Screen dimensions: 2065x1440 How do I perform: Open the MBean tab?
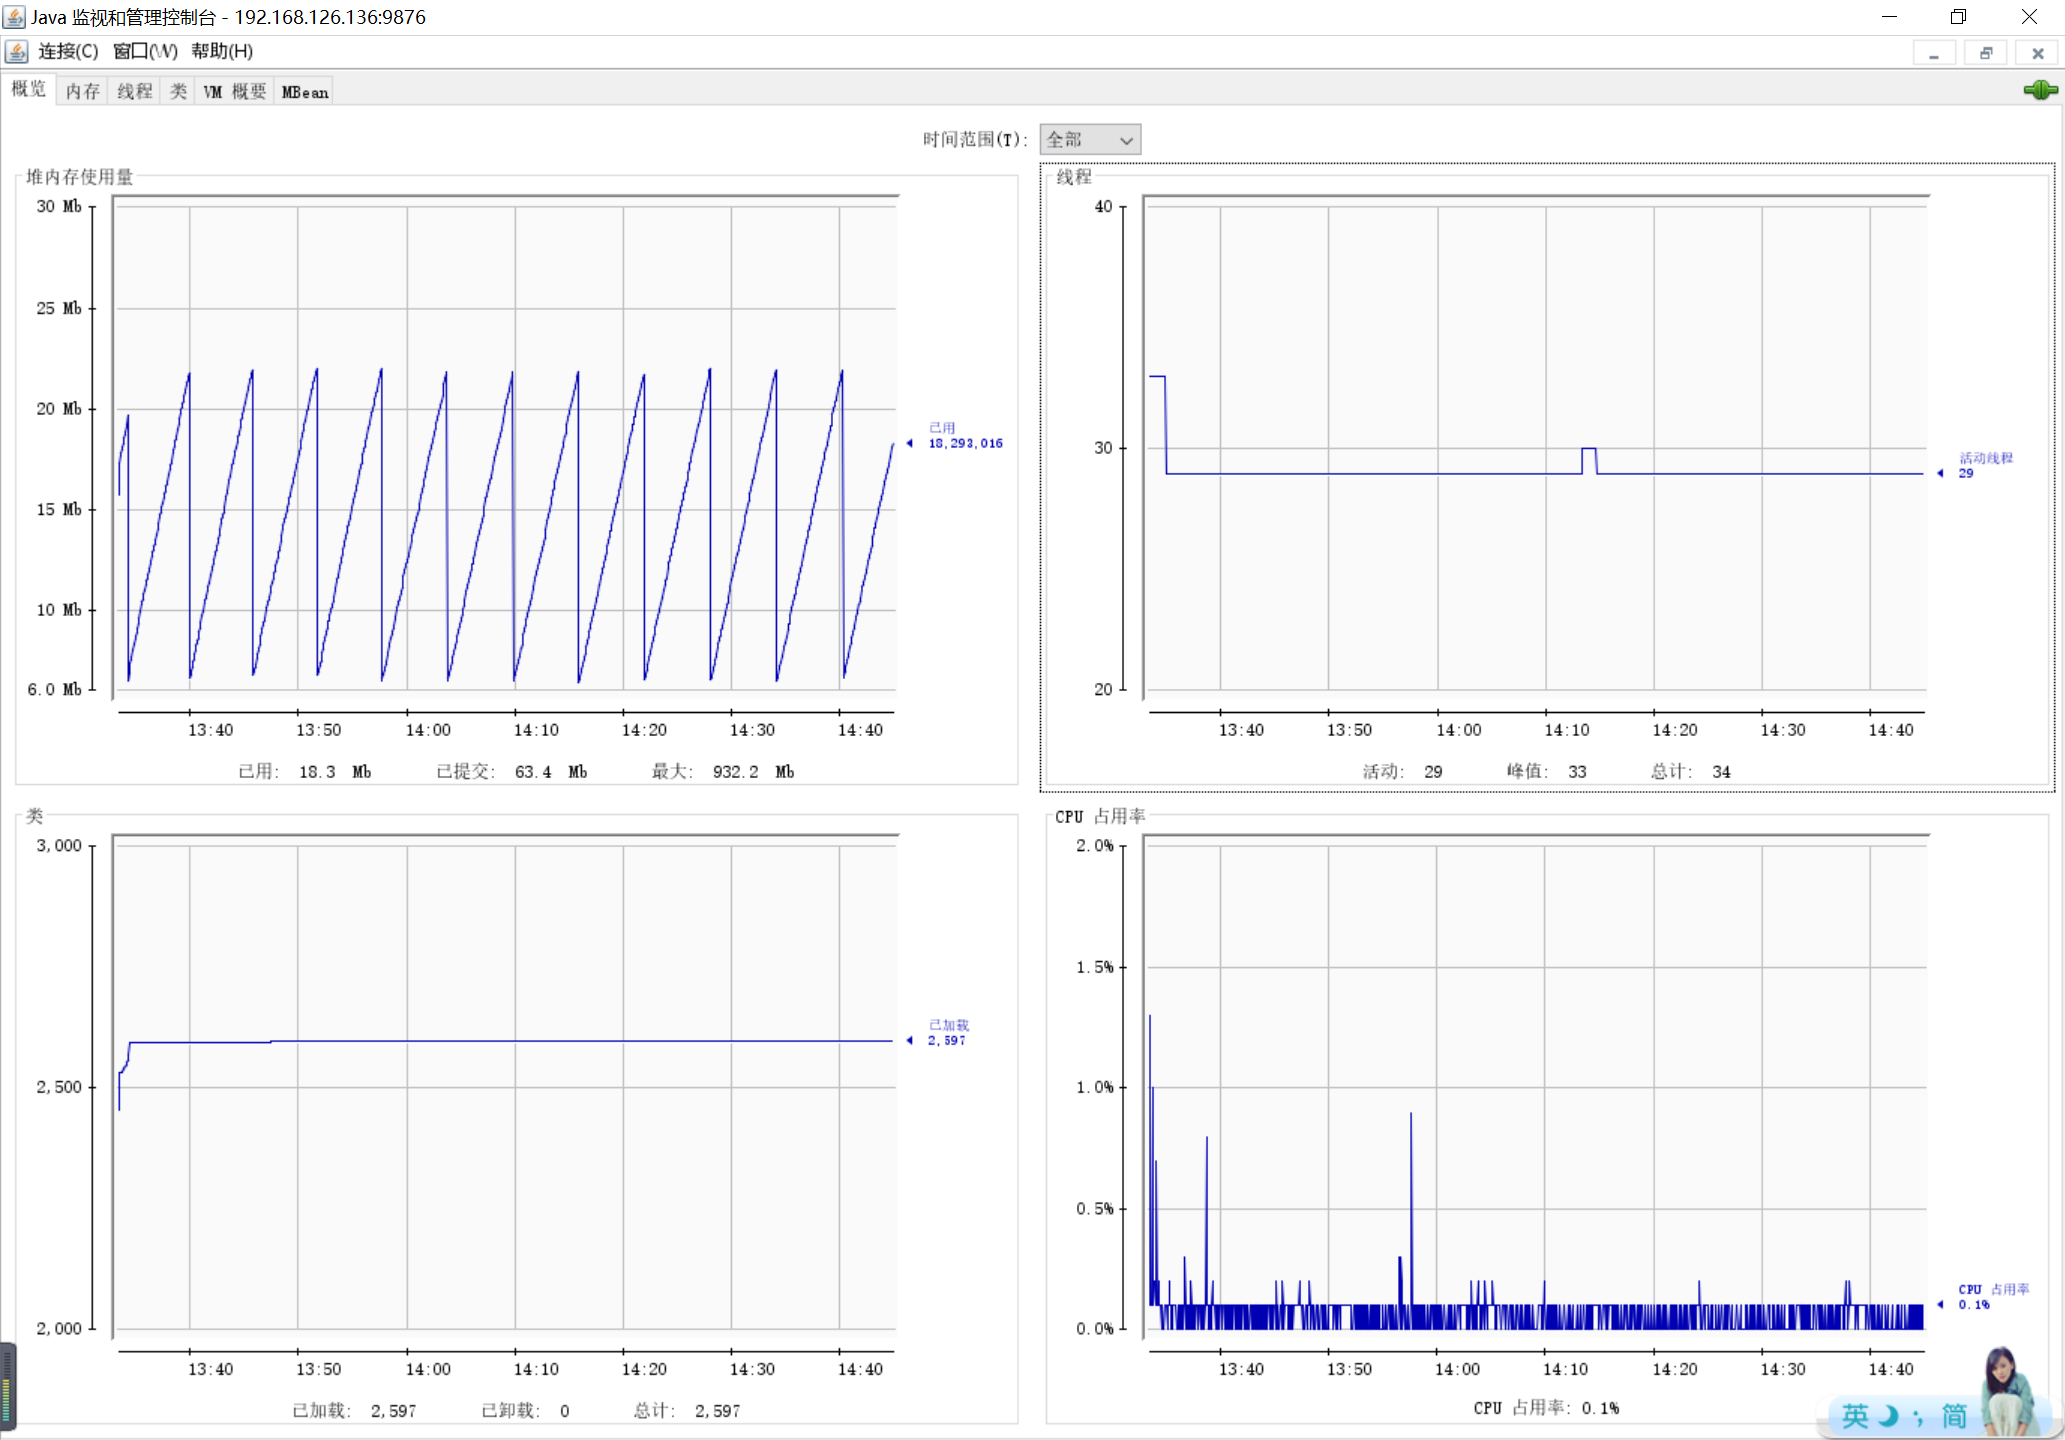[x=305, y=92]
